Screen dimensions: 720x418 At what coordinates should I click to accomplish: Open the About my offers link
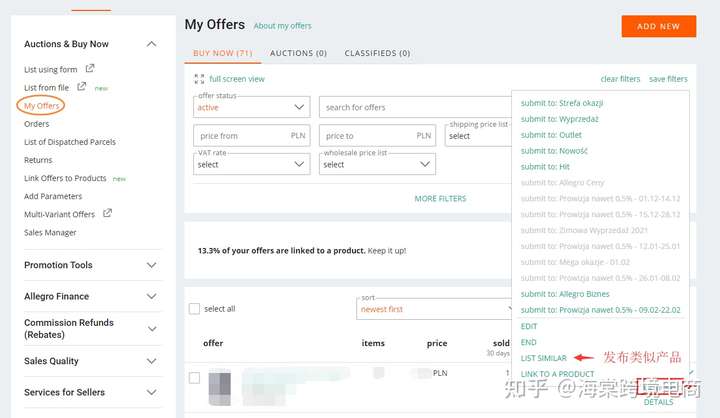coord(282,26)
